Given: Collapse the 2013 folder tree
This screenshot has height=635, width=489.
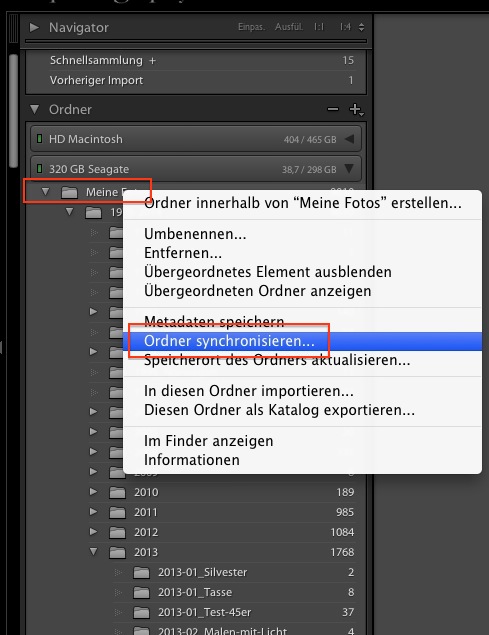Looking at the screenshot, I should 94,552.
